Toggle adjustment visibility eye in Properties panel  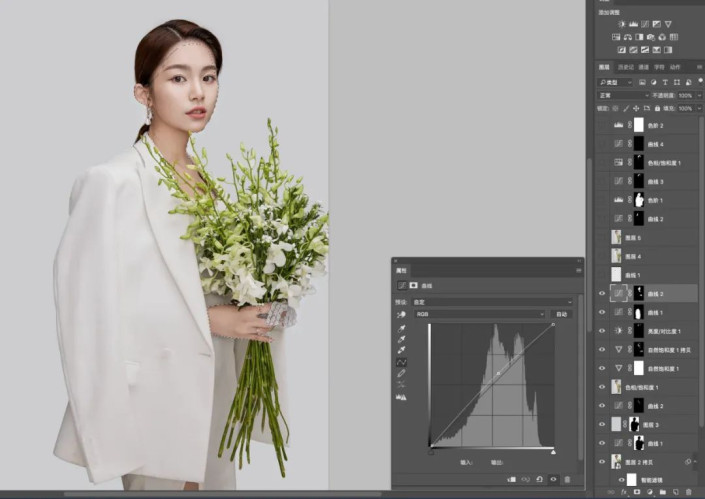pyautogui.click(x=553, y=480)
